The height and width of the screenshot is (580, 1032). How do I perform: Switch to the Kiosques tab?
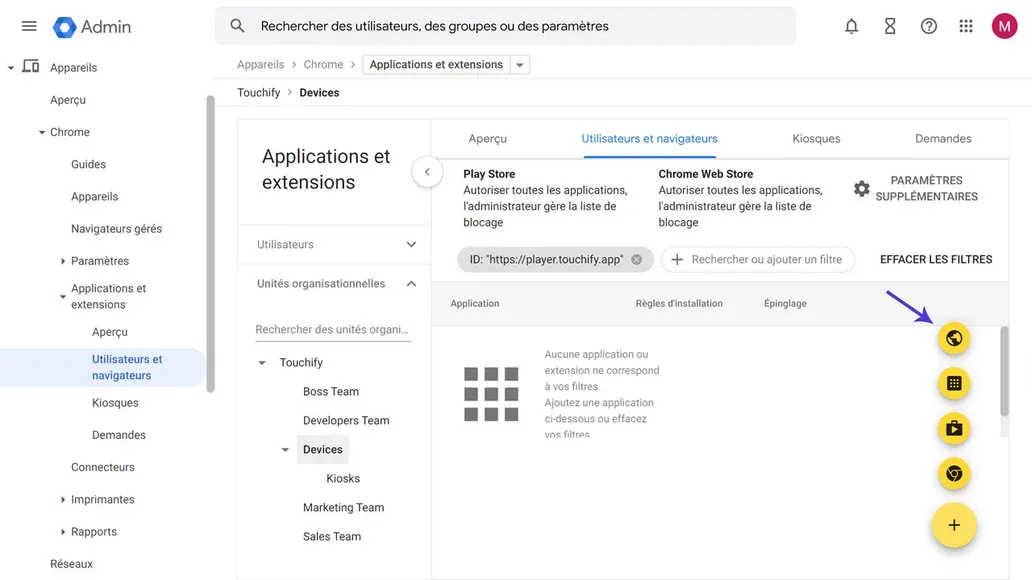click(815, 138)
